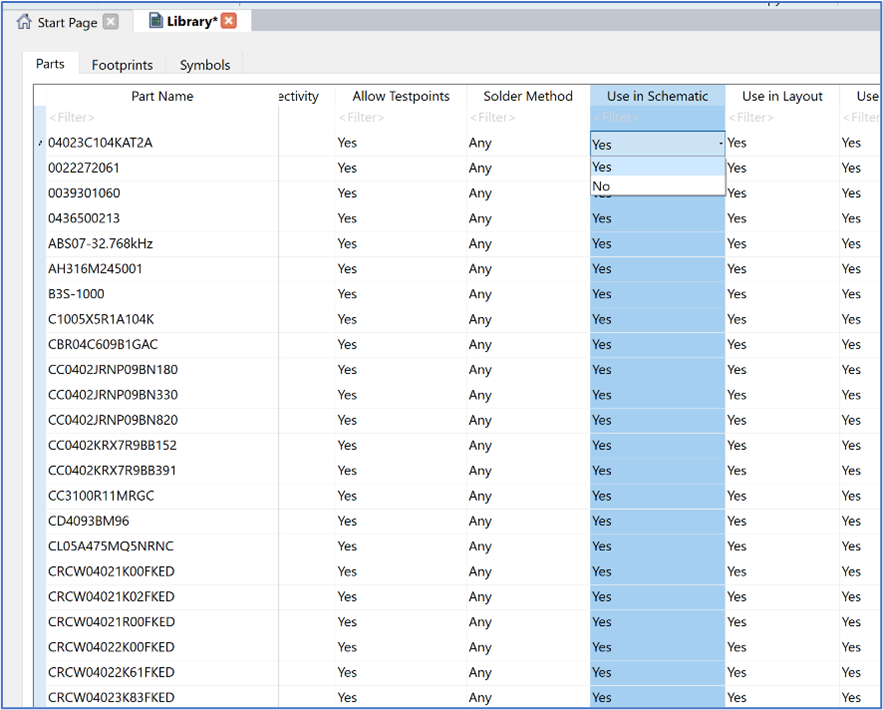Open the Symbols tab
This screenshot has height=710, width=883.
tap(205, 65)
